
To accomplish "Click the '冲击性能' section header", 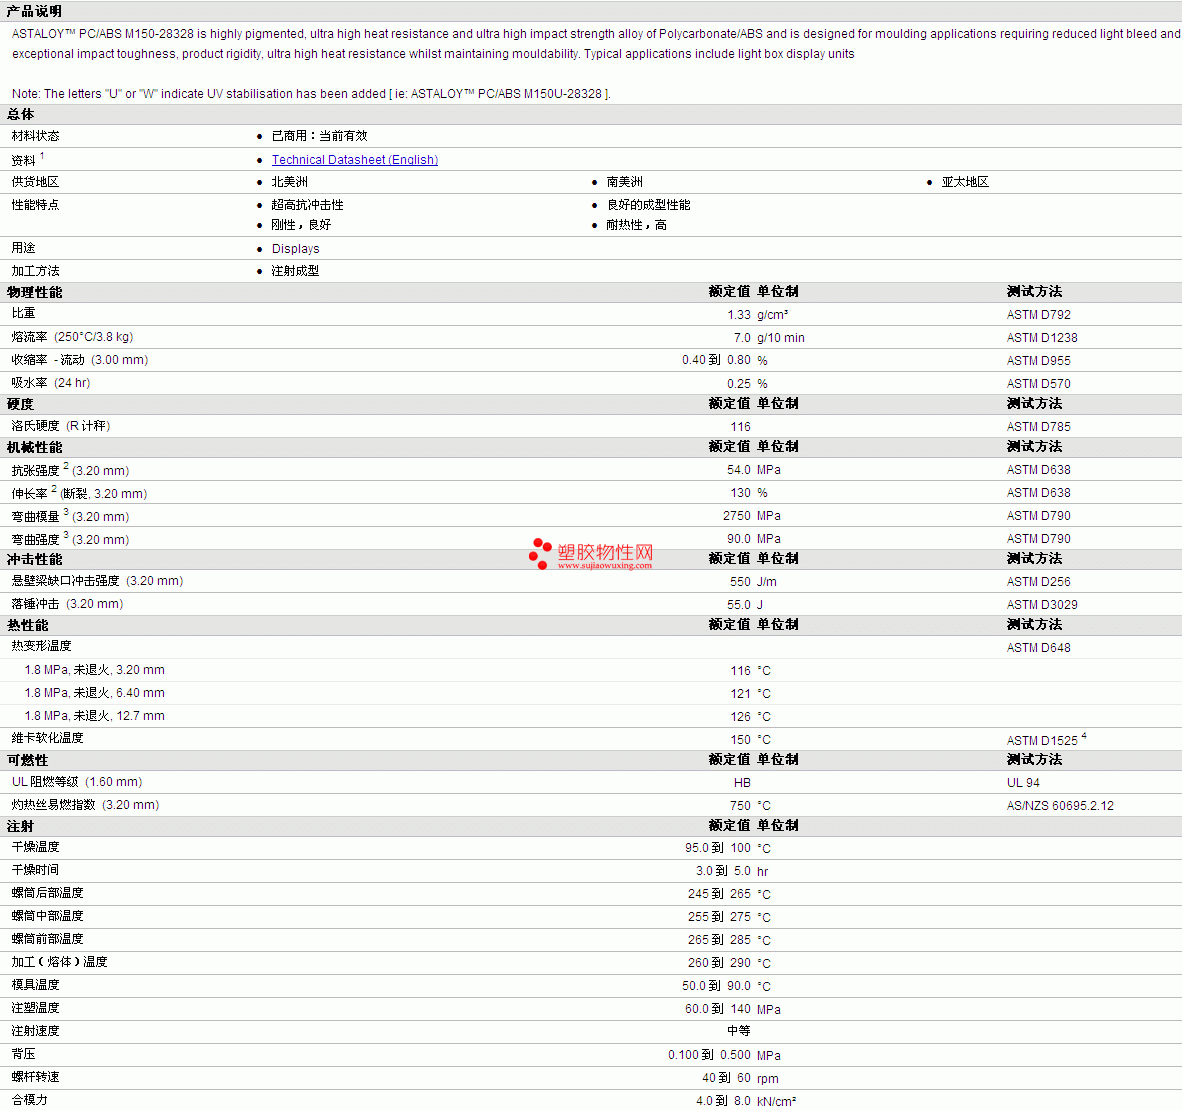I will point(34,560).
